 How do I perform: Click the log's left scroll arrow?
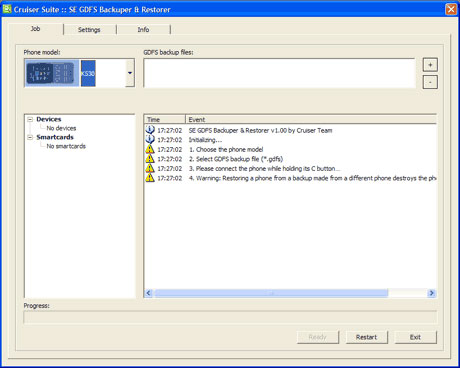(x=149, y=293)
